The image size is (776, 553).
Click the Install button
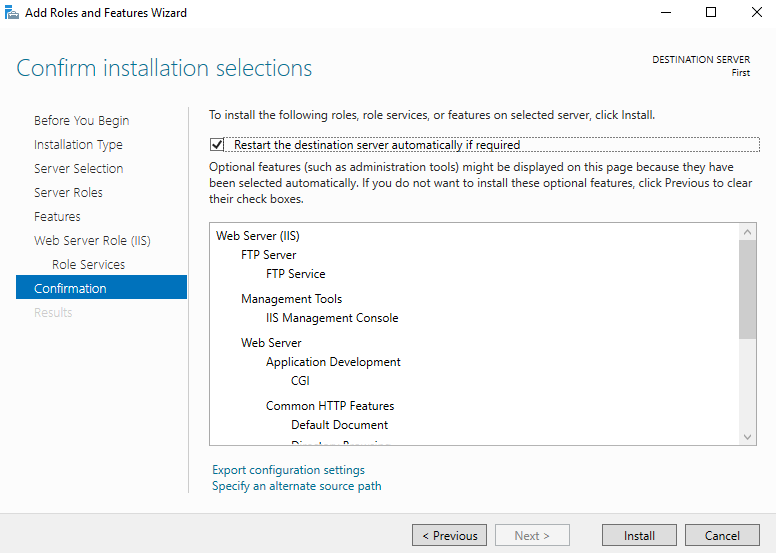point(639,536)
